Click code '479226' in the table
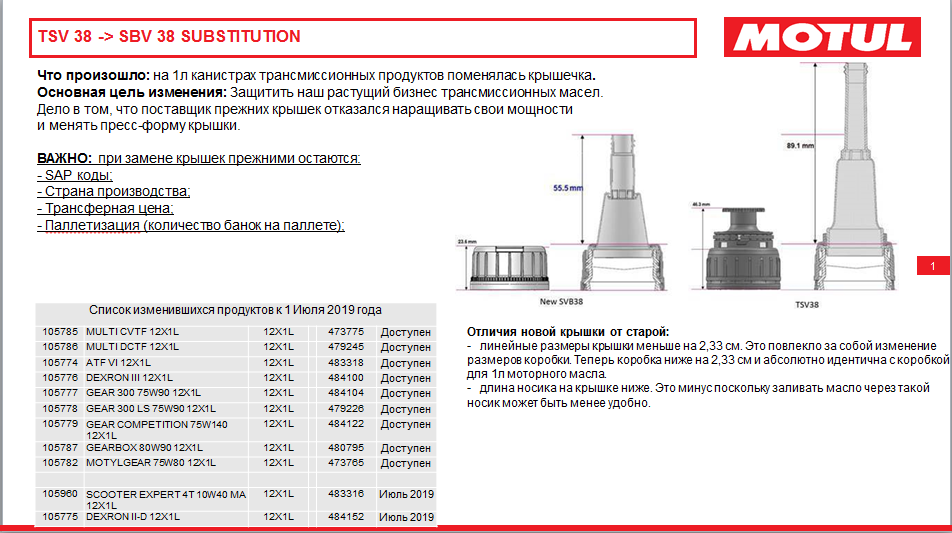The height and width of the screenshot is (533, 952). click(346, 409)
